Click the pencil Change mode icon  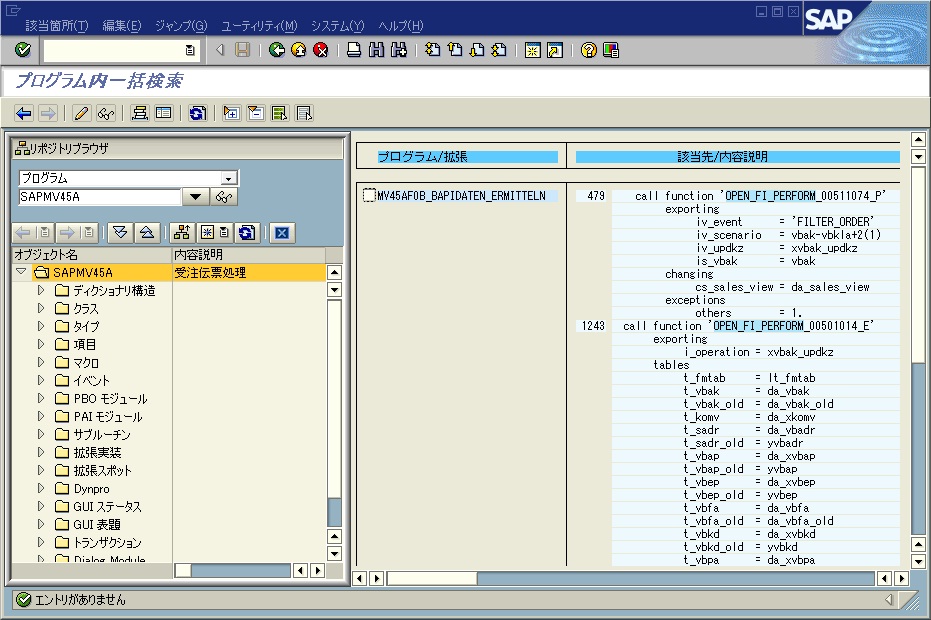82,113
